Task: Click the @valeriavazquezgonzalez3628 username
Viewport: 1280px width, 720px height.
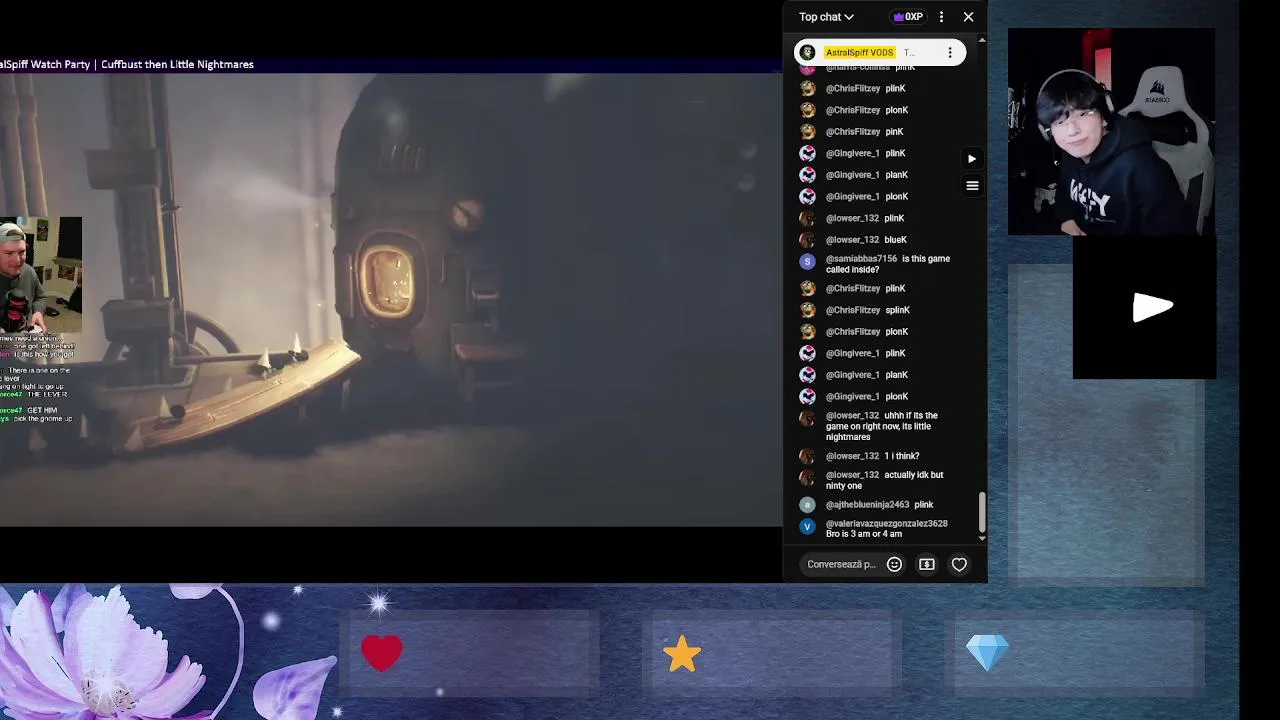Action: tap(886, 524)
